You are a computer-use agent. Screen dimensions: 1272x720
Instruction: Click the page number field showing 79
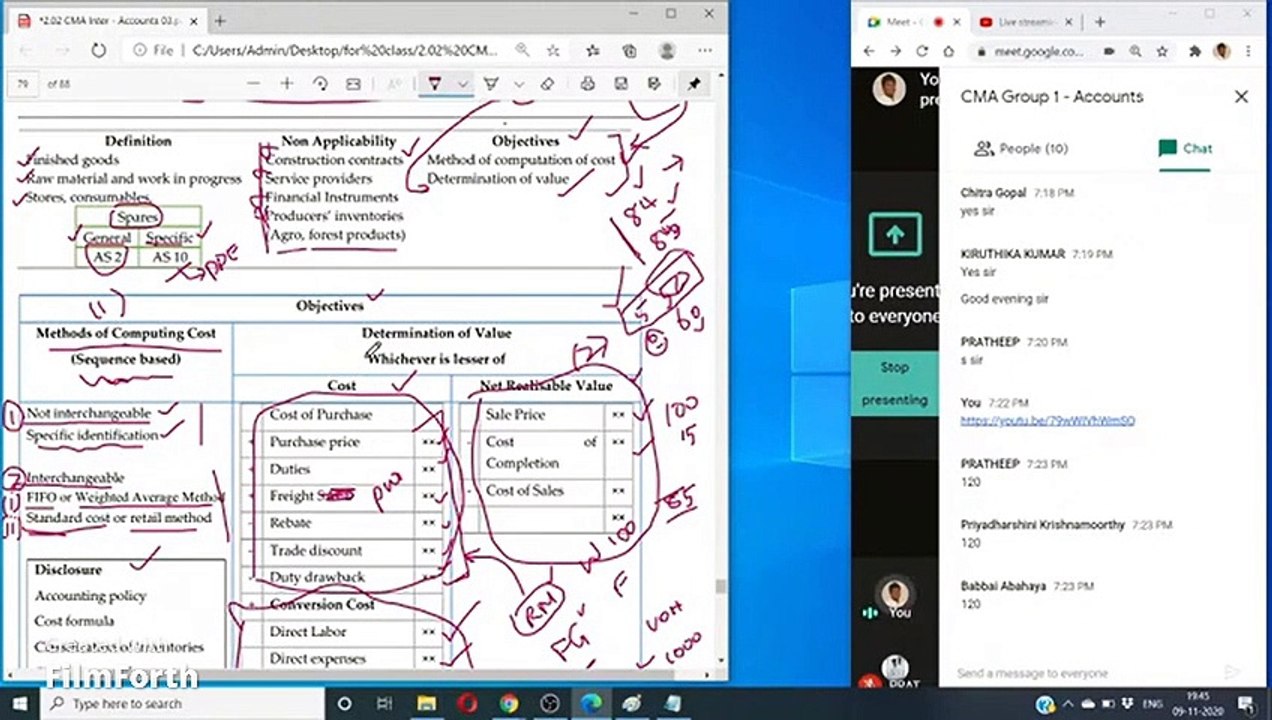pos(23,84)
